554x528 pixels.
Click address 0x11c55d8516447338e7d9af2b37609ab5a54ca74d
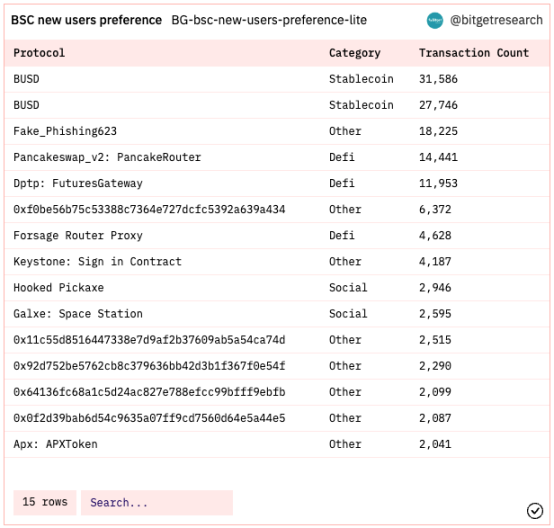[x=149, y=340]
